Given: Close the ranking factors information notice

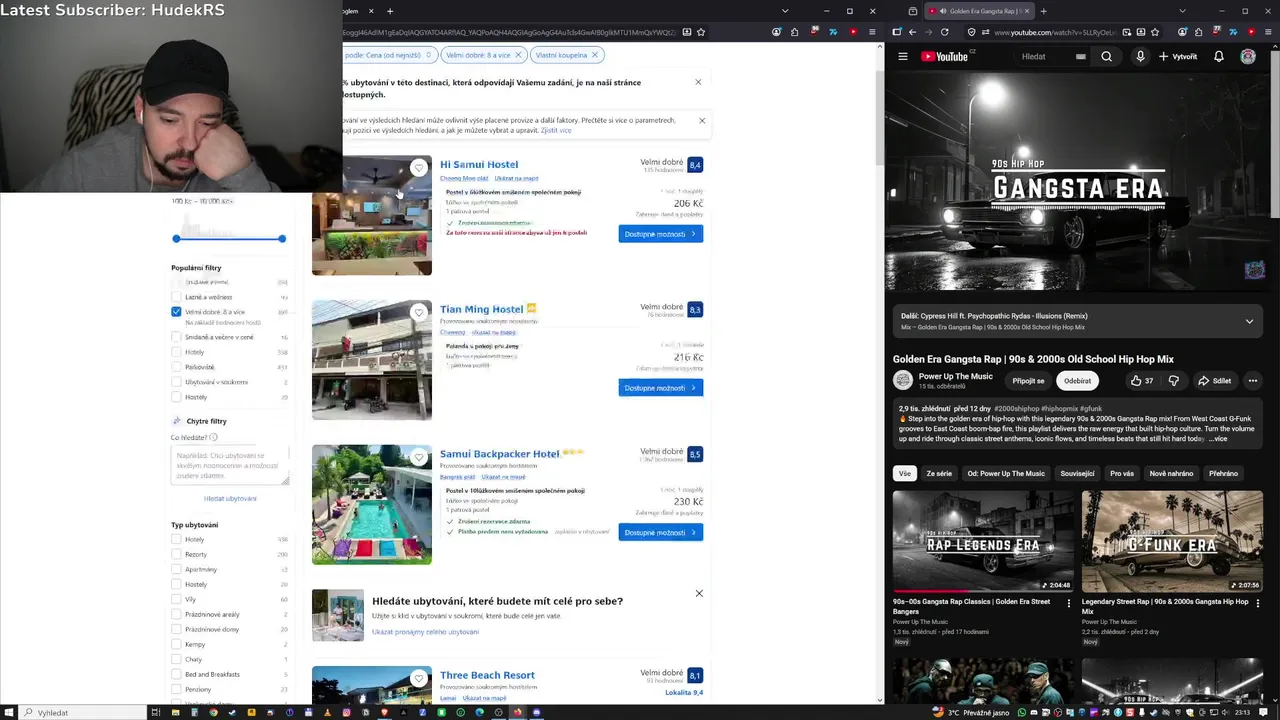Looking at the screenshot, I should coord(702,121).
